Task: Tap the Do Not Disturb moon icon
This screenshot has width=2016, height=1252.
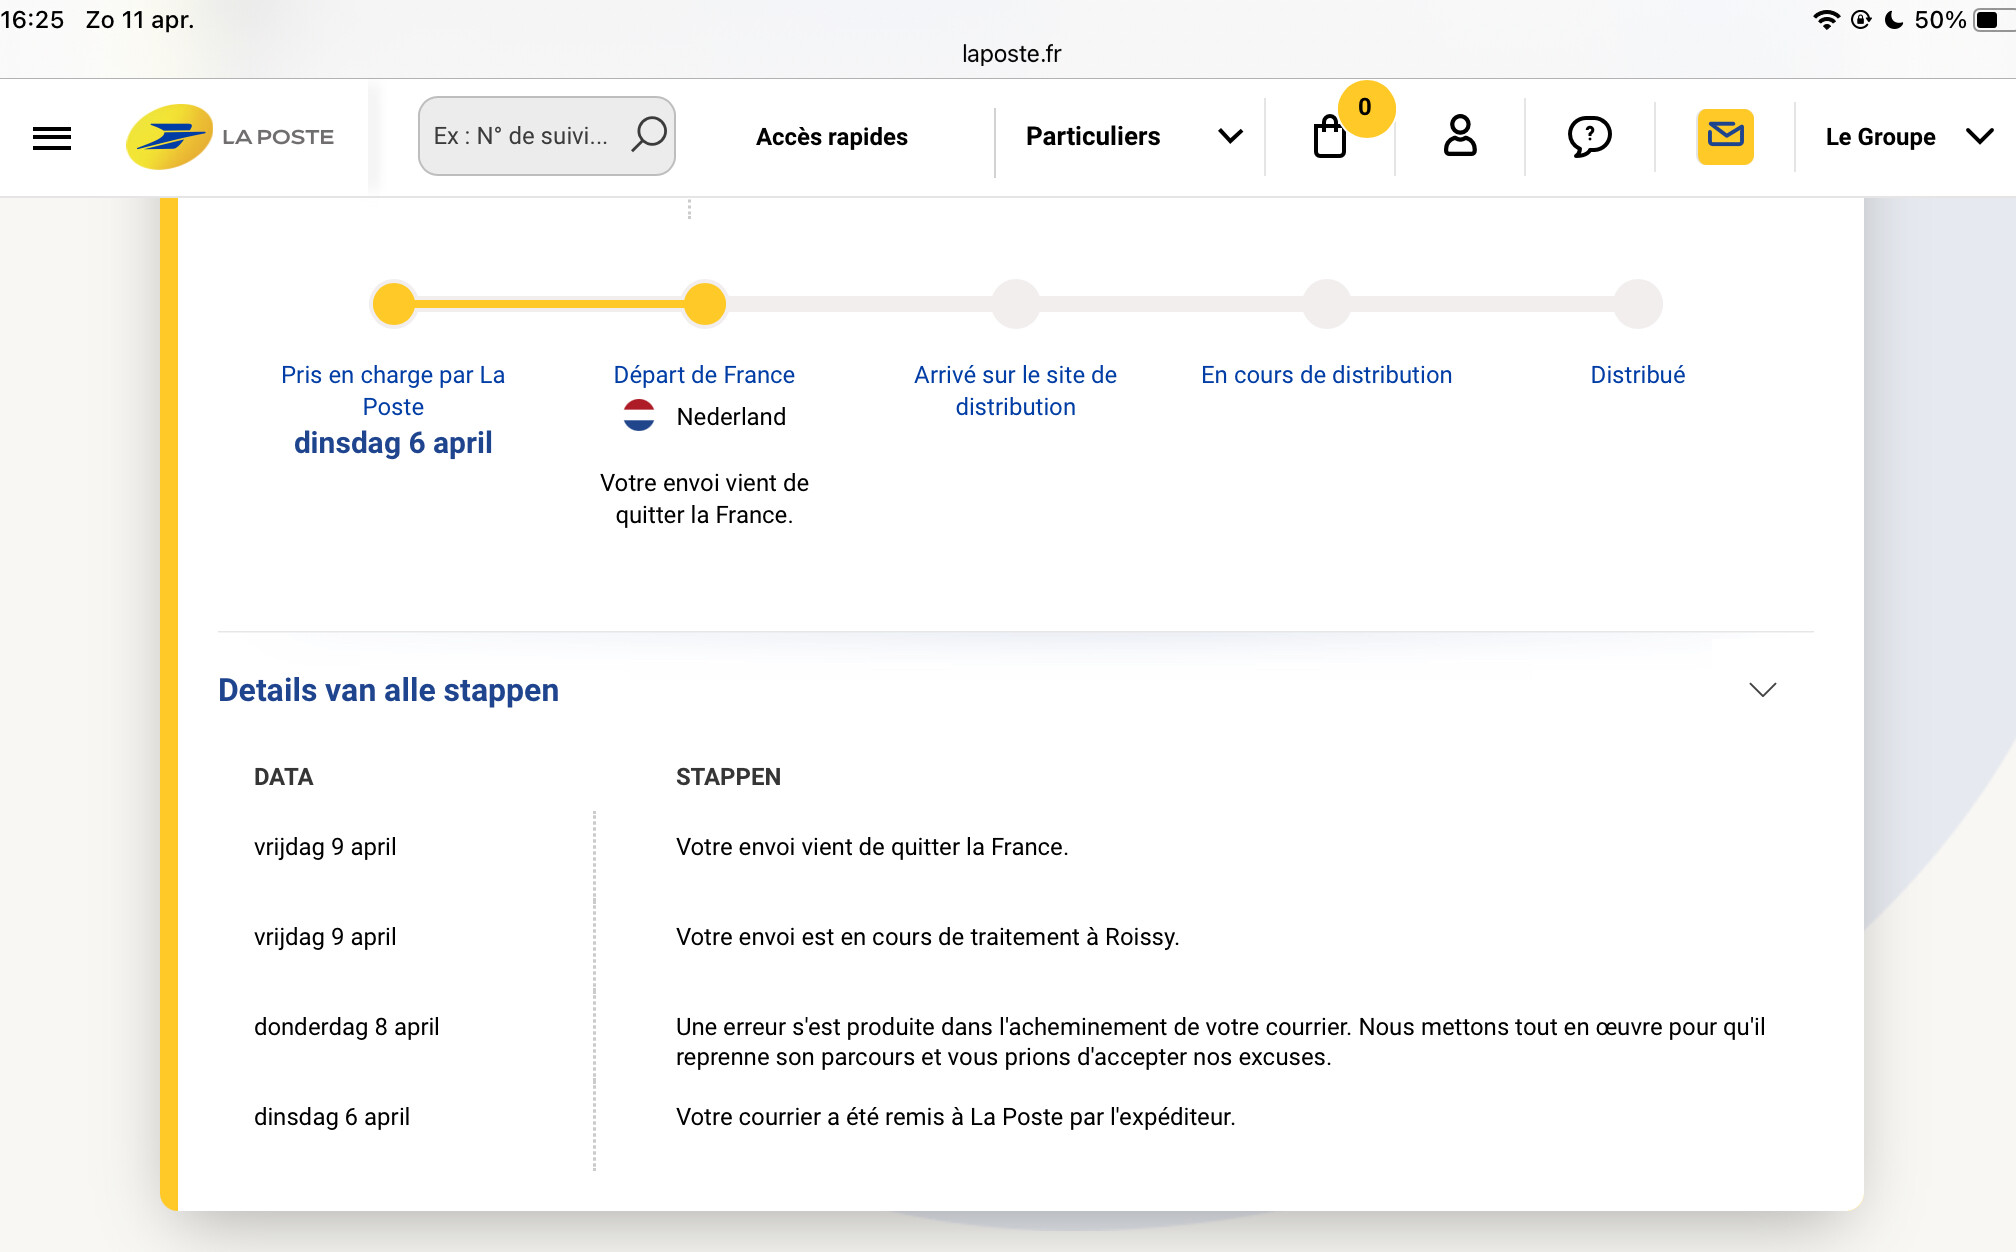Action: tap(1894, 20)
